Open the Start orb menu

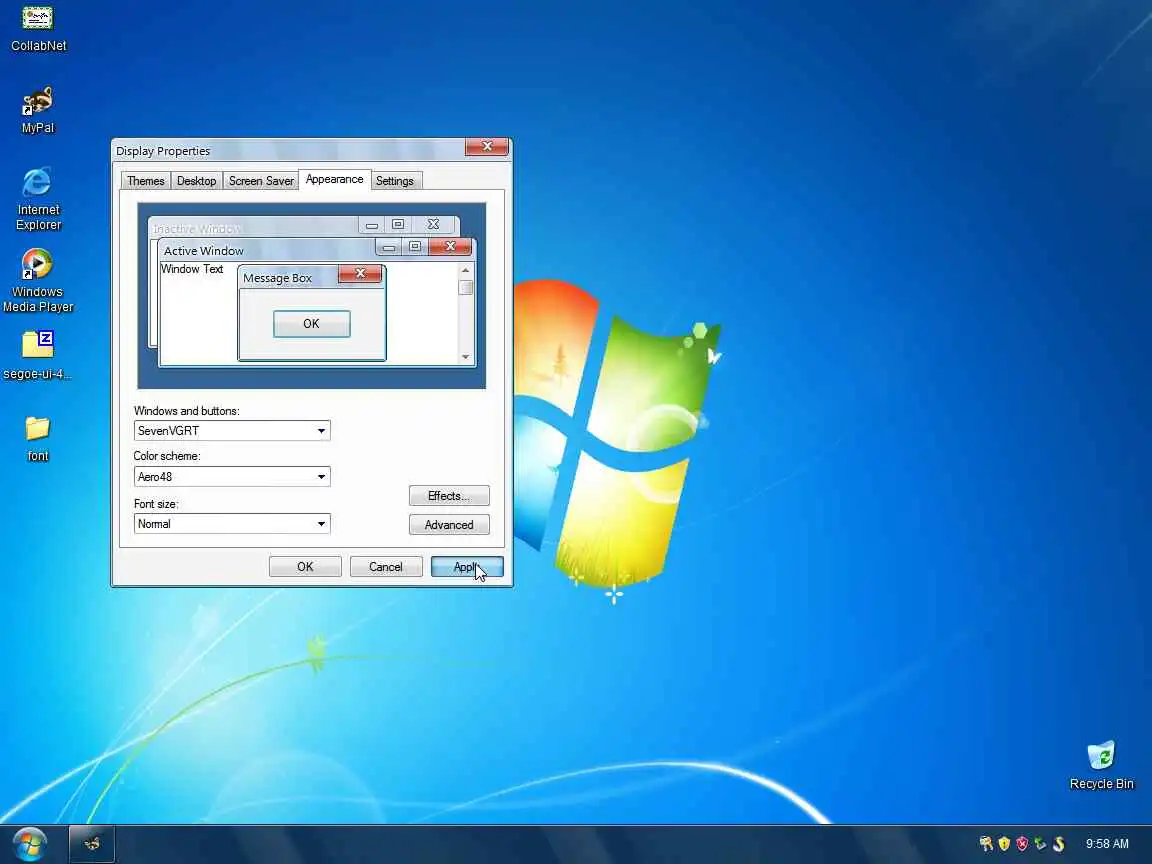[29, 844]
